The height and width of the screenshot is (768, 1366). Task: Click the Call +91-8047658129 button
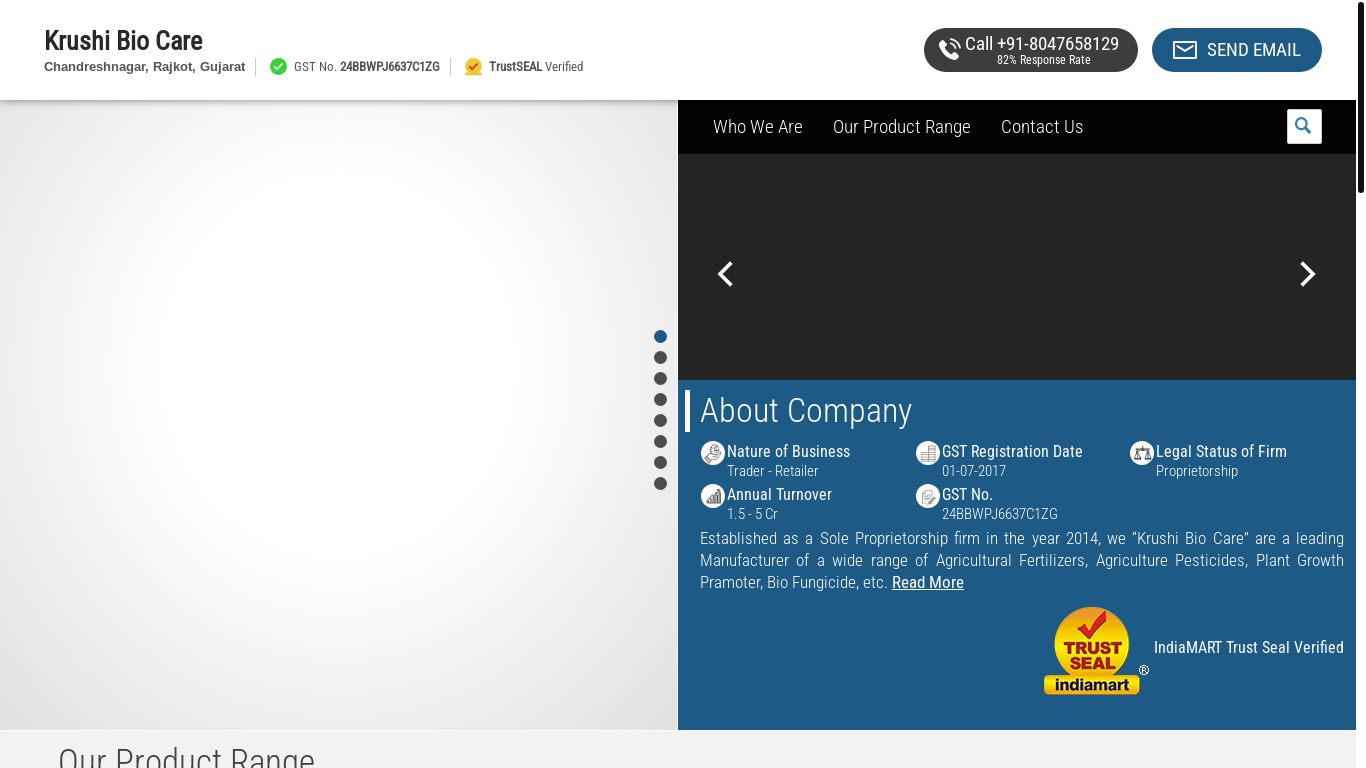[1031, 50]
